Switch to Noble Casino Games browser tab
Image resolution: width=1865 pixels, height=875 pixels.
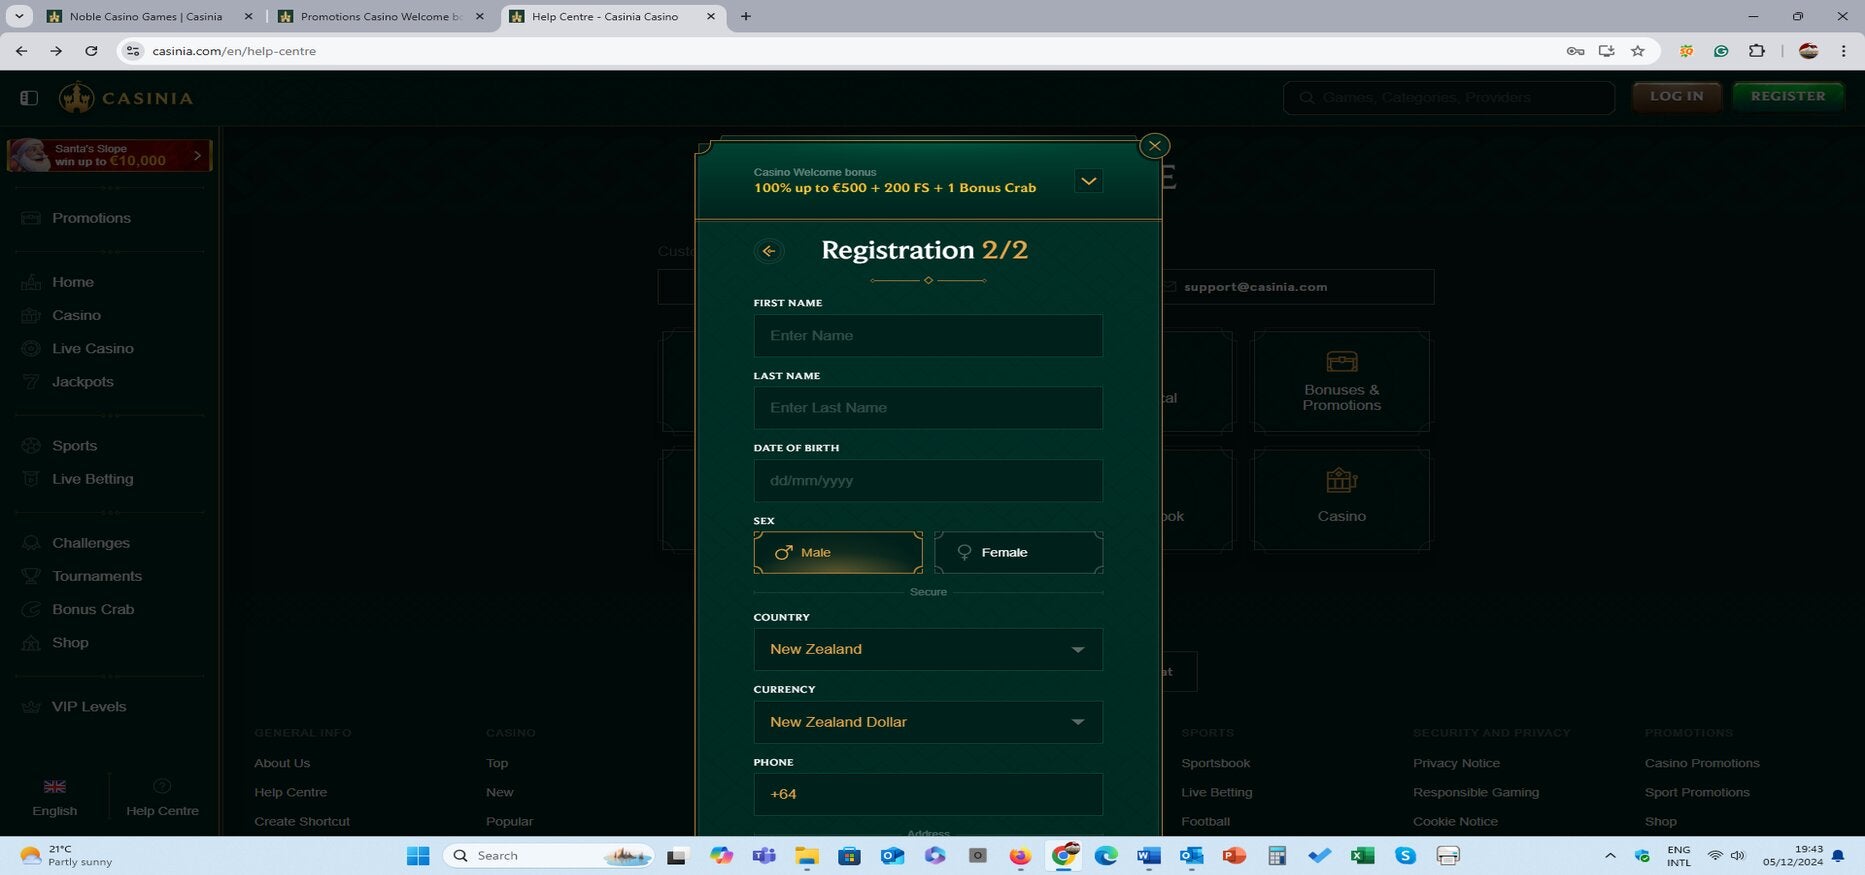[146, 16]
